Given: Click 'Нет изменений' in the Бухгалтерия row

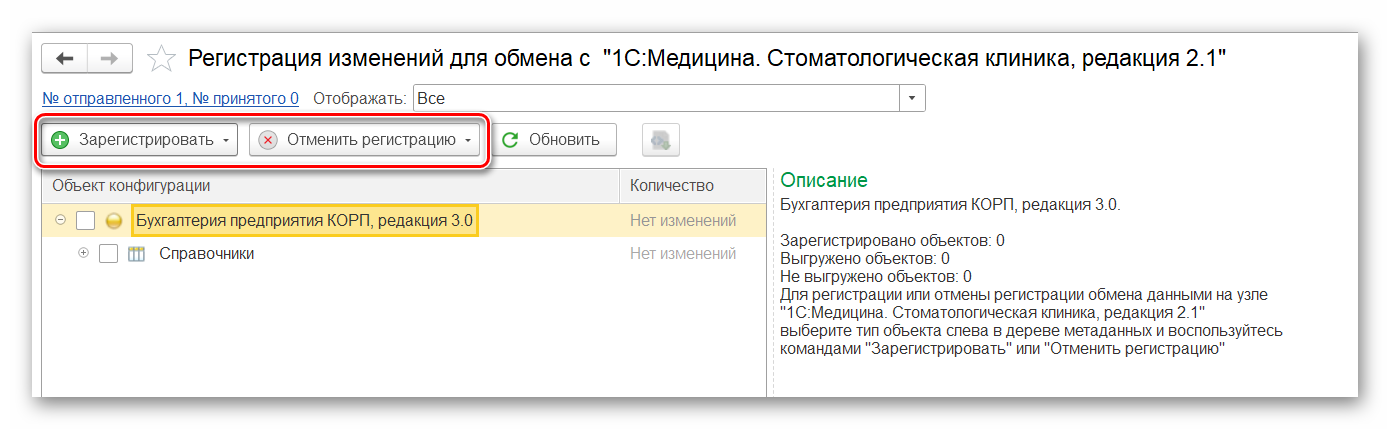Looking at the screenshot, I should (683, 221).
